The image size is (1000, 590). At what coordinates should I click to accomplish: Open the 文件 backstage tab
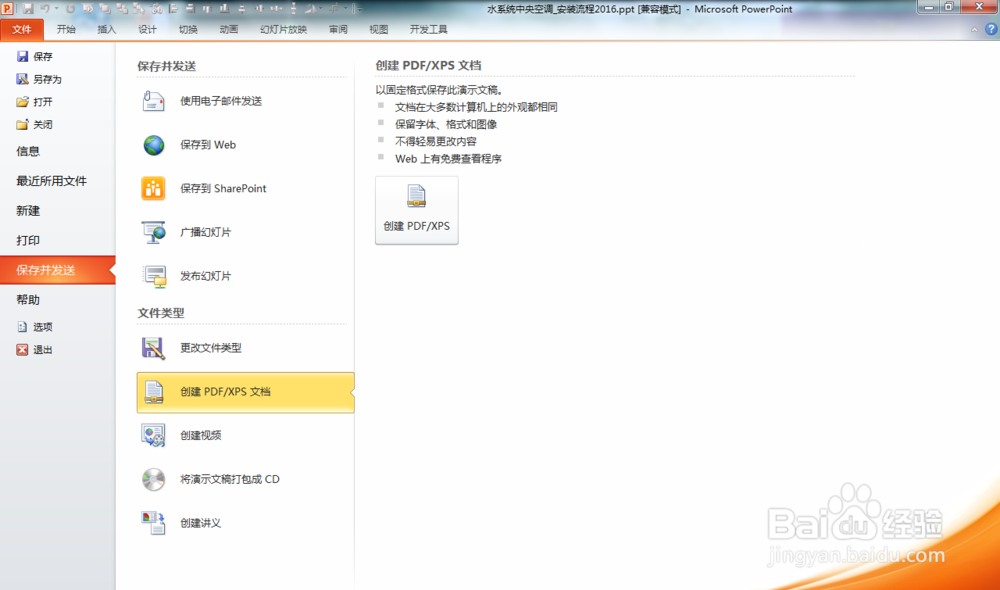click(x=22, y=29)
